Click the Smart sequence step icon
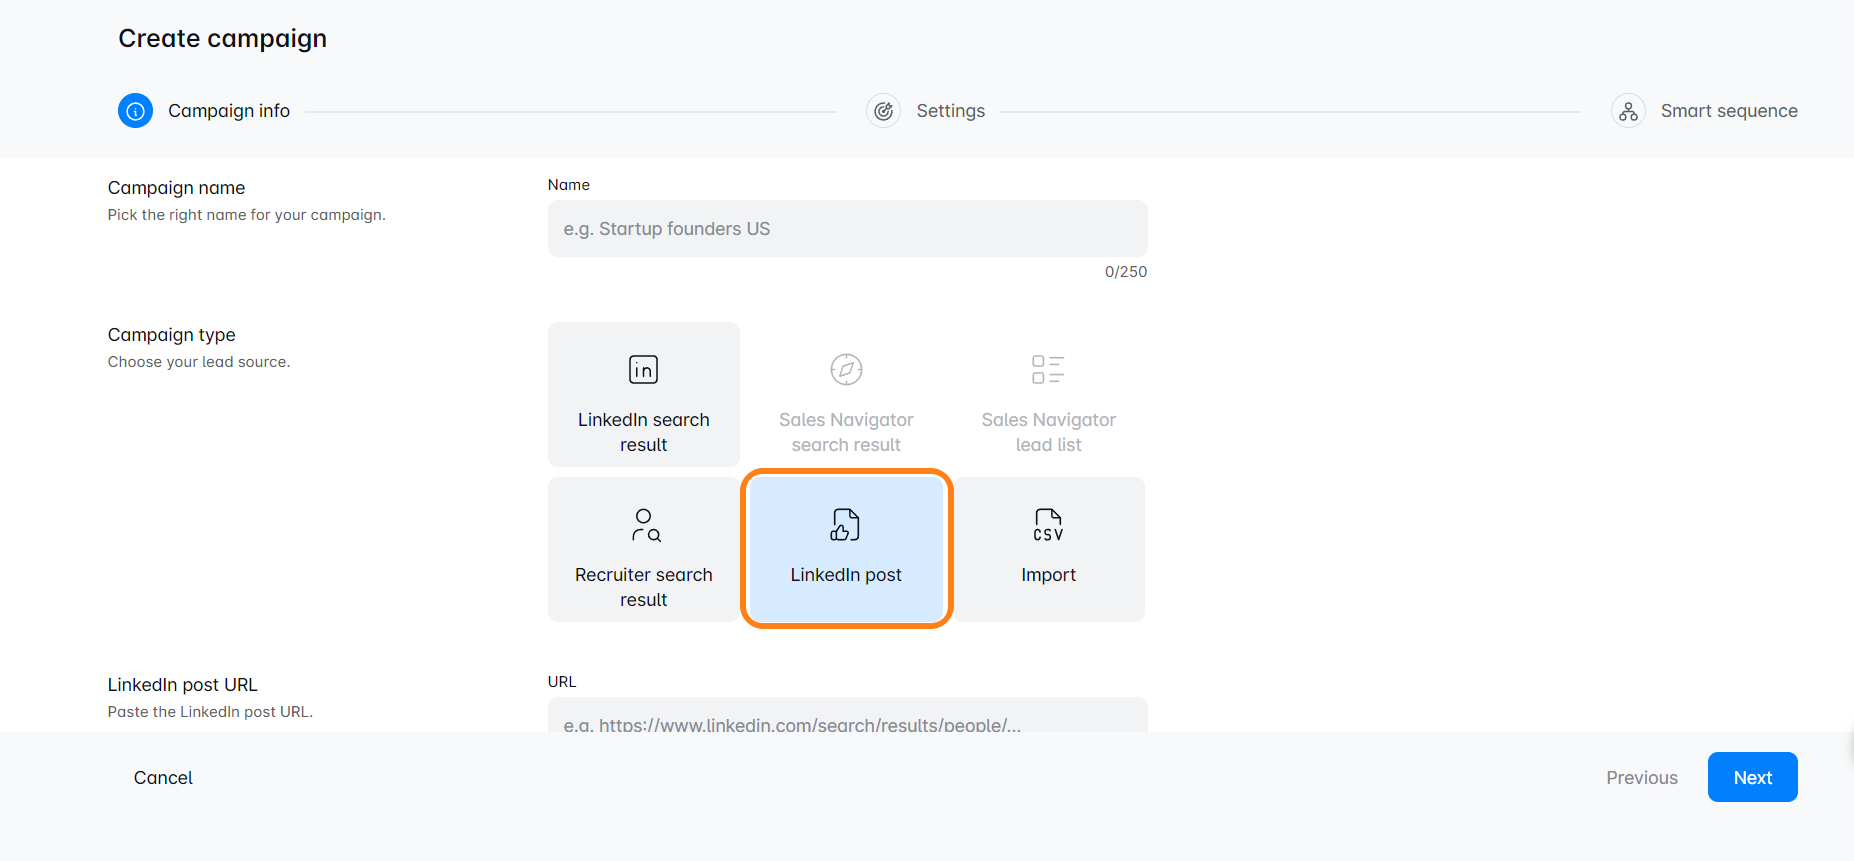The image size is (1854, 861). (x=1628, y=111)
